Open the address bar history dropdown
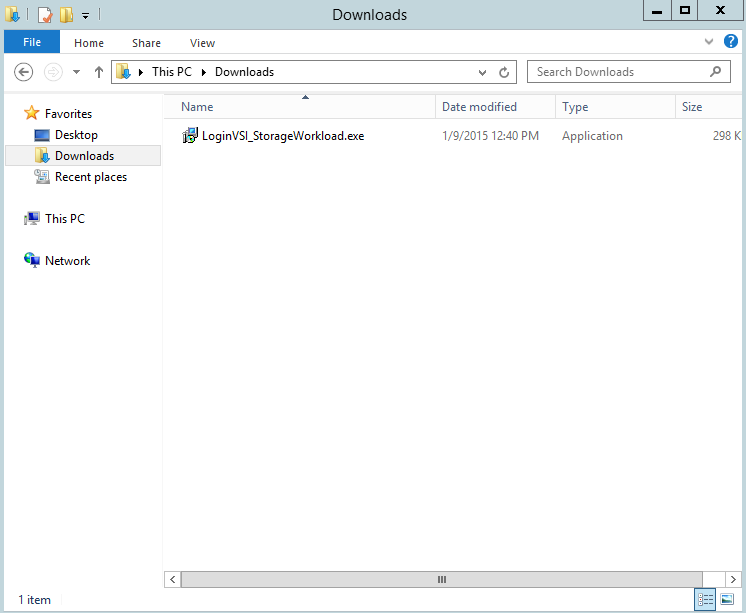Viewport: 746px width, 613px height. pyautogui.click(x=482, y=72)
